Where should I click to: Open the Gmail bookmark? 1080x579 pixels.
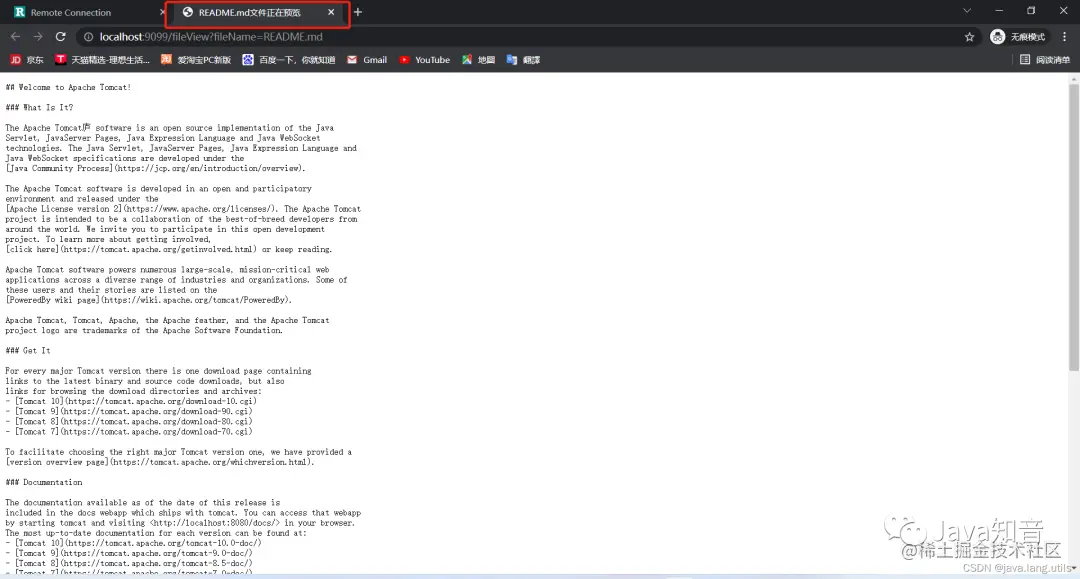[x=367, y=60]
